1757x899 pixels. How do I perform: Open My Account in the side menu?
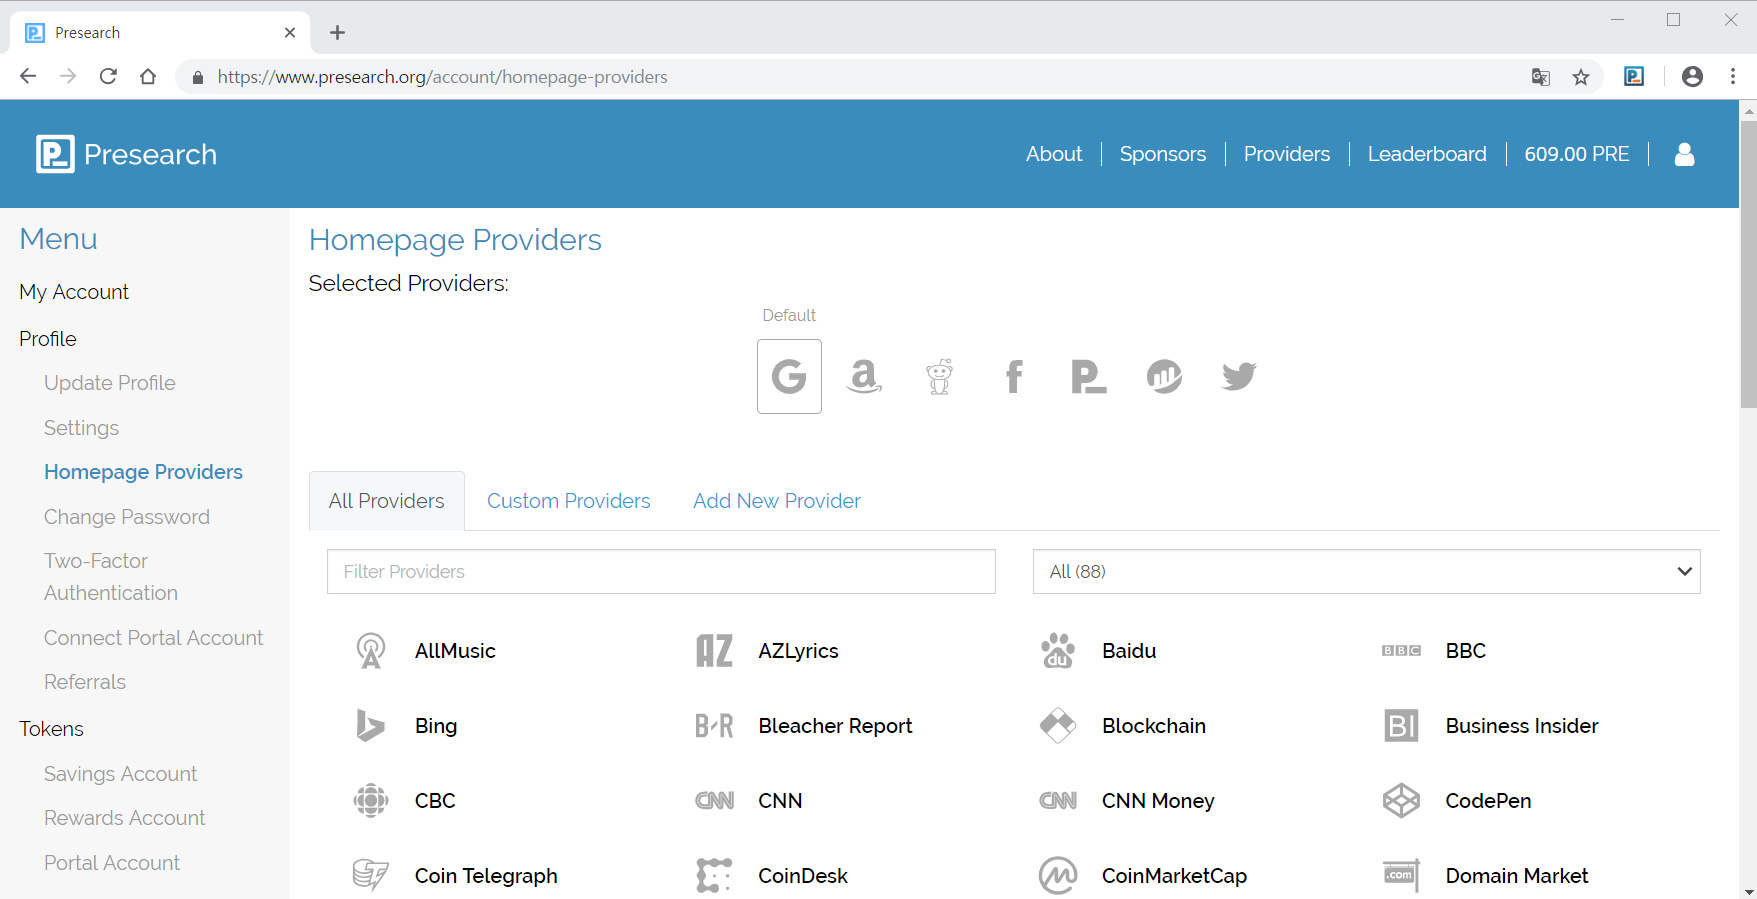point(74,292)
